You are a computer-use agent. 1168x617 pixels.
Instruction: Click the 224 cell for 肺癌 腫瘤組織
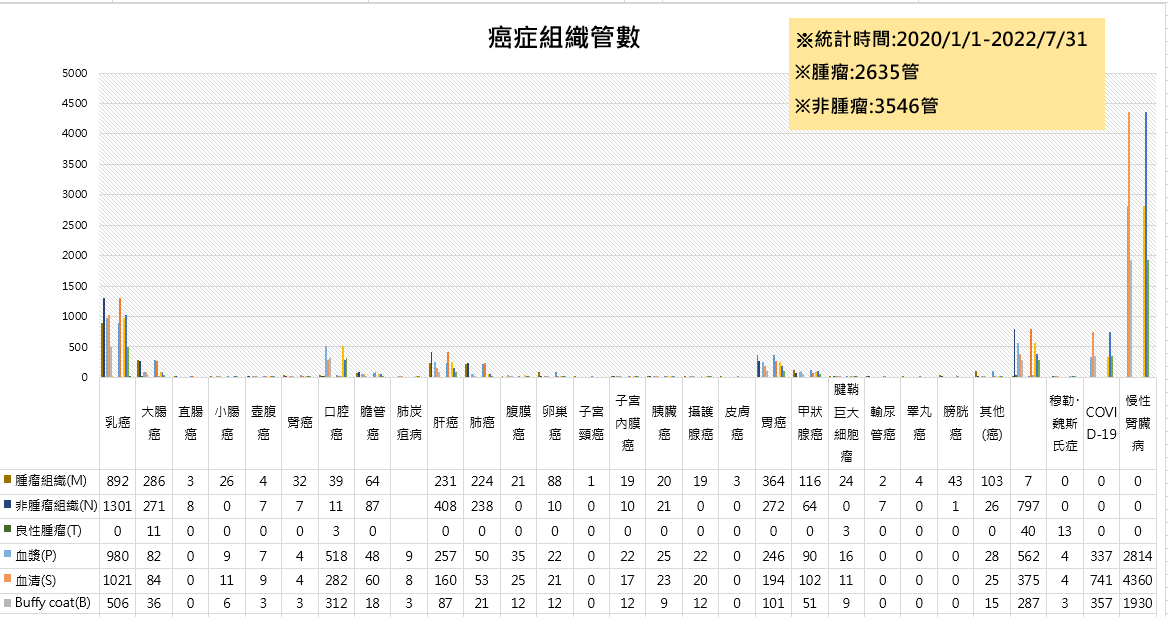[x=482, y=481]
